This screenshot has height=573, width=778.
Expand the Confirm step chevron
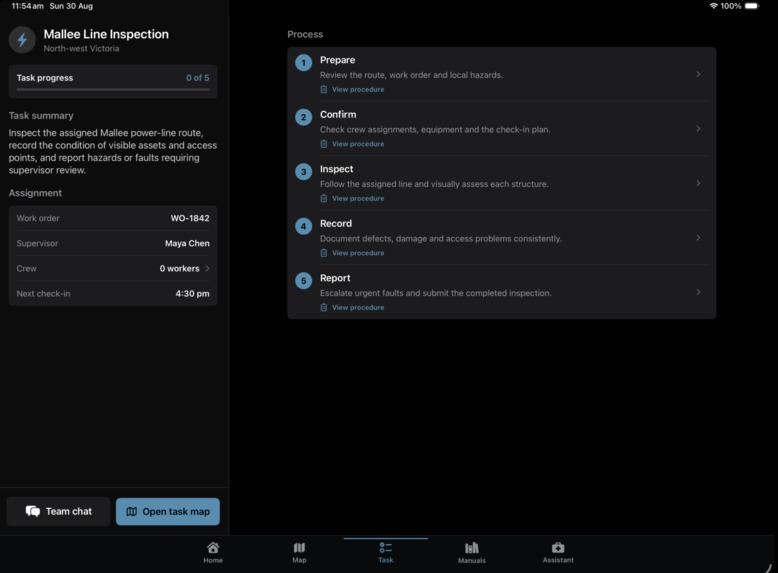(698, 128)
